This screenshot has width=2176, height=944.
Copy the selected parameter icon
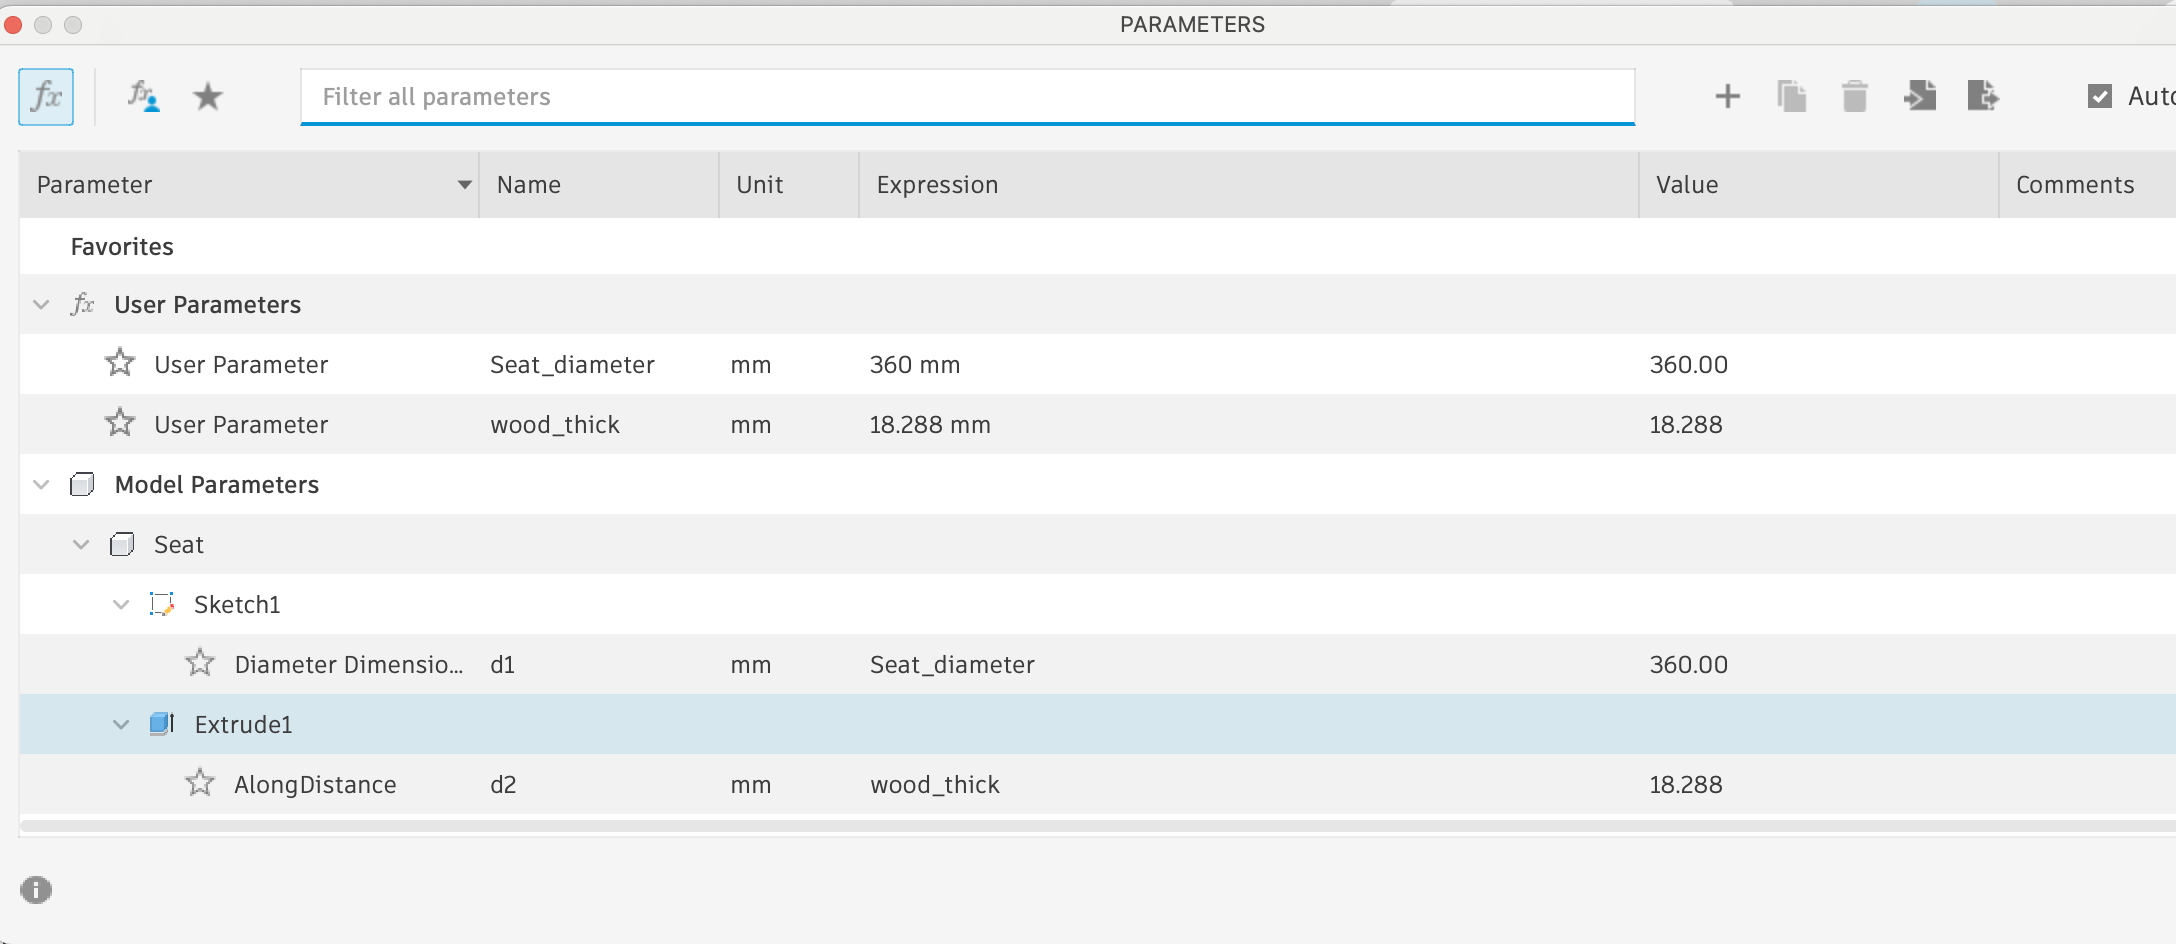pyautogui.click(x=1791, y=96)
